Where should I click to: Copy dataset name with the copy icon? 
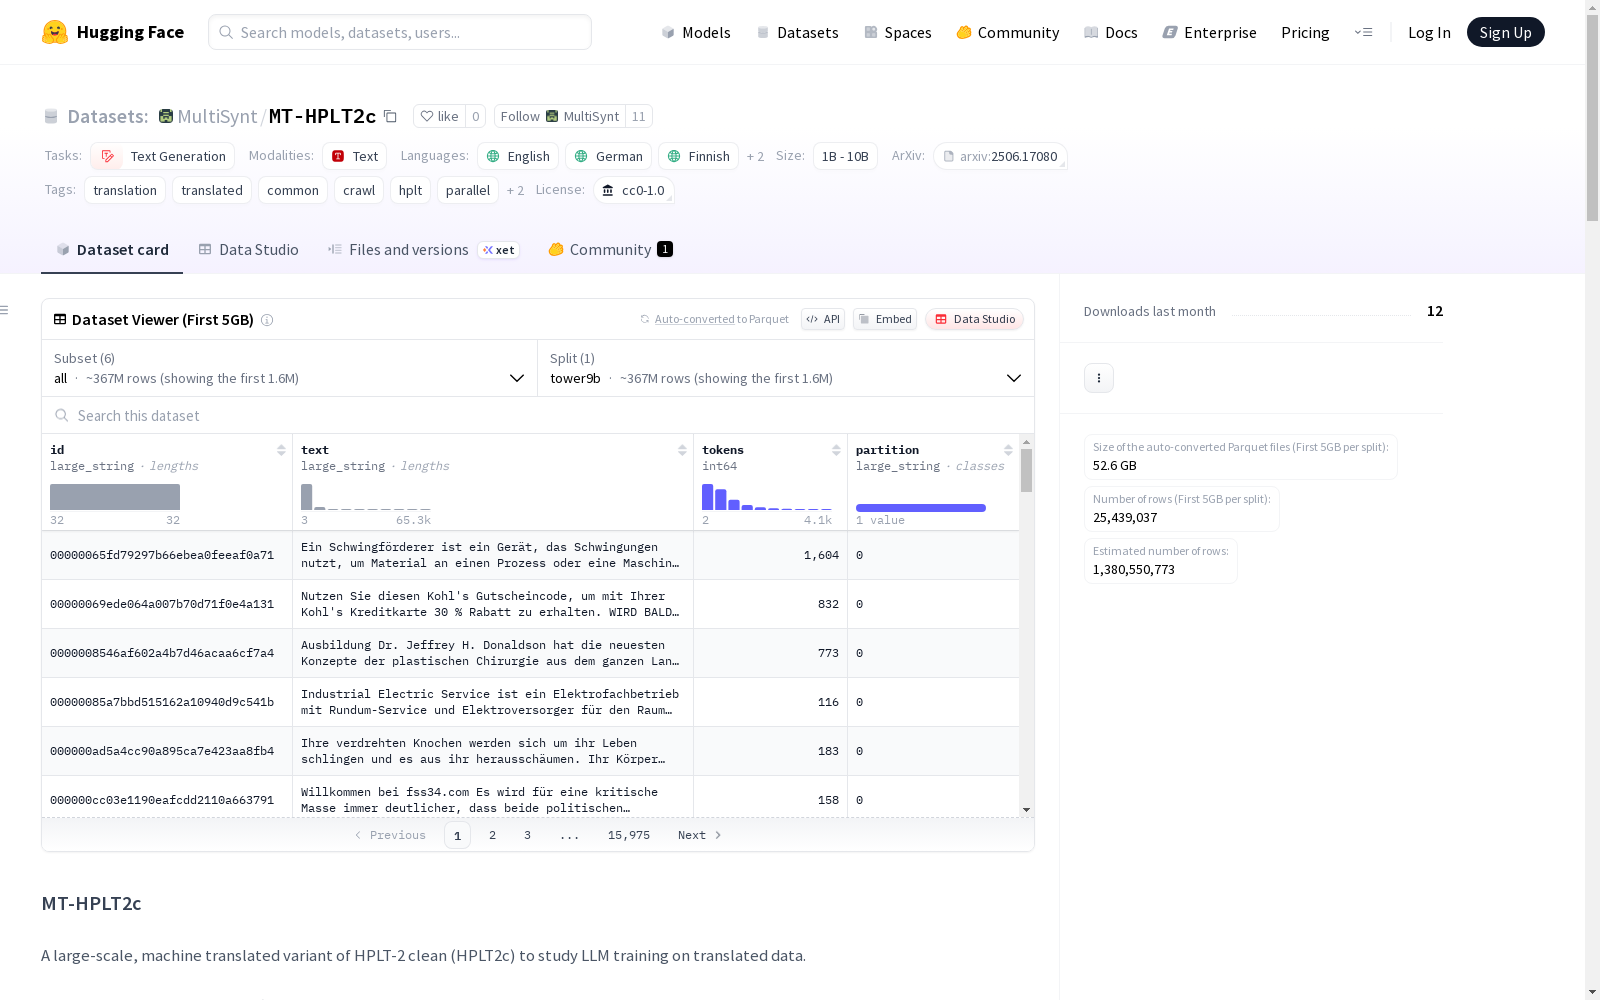tap(391, 116)
